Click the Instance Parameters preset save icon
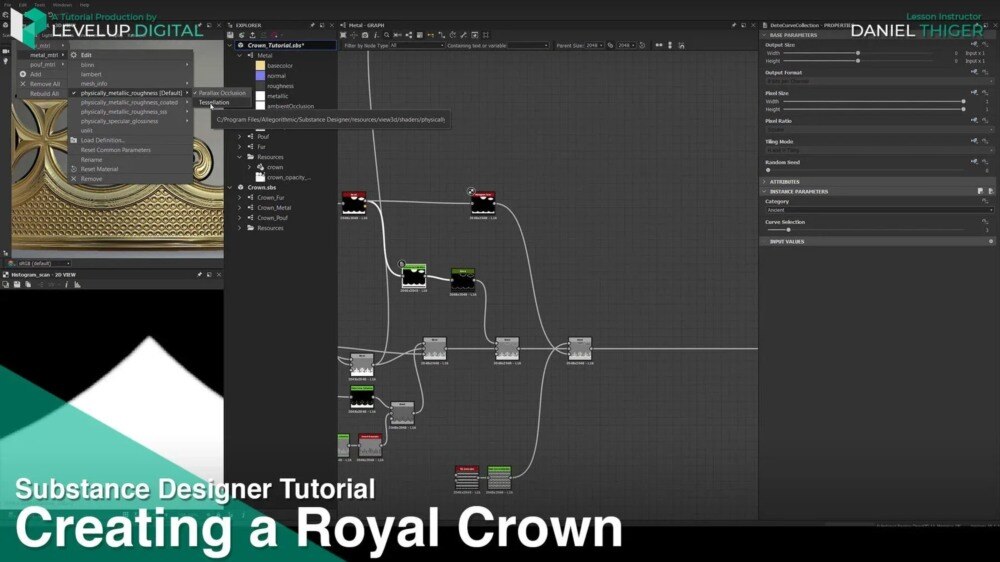Viewport: 1000px width, 562px height. coord(980,191)
